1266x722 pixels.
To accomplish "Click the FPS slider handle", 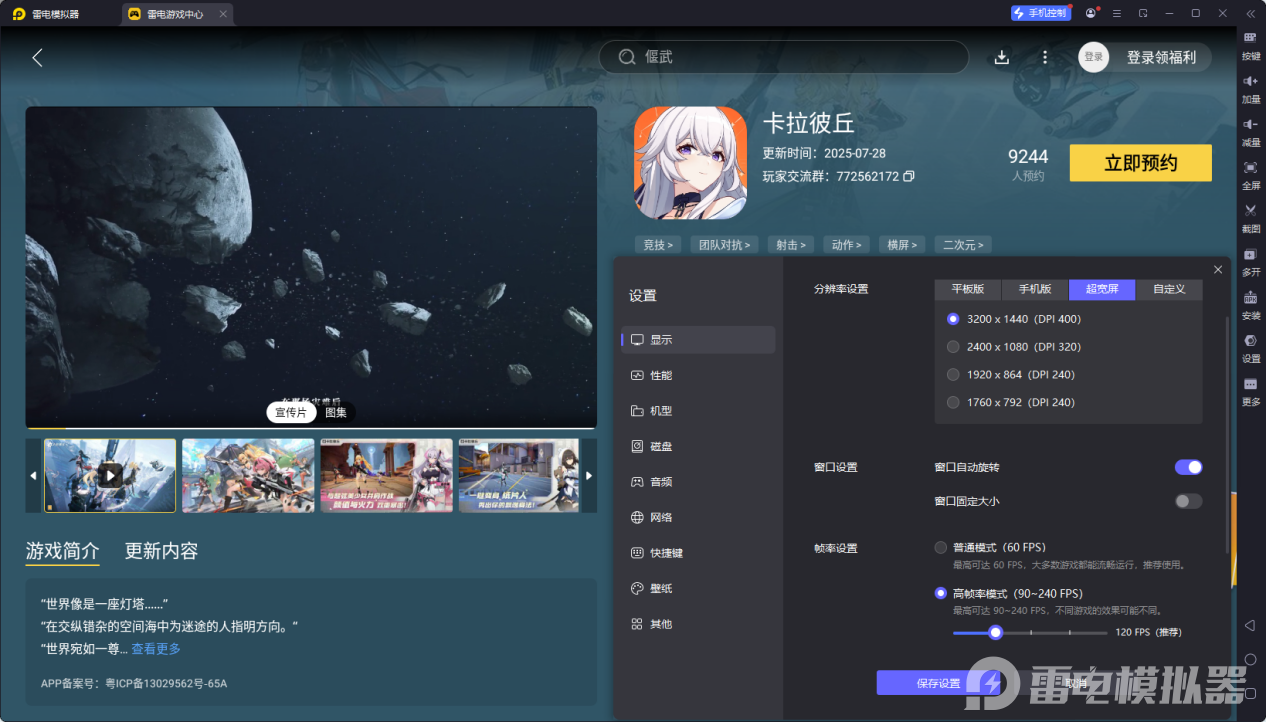I will (x=995, y=632).
